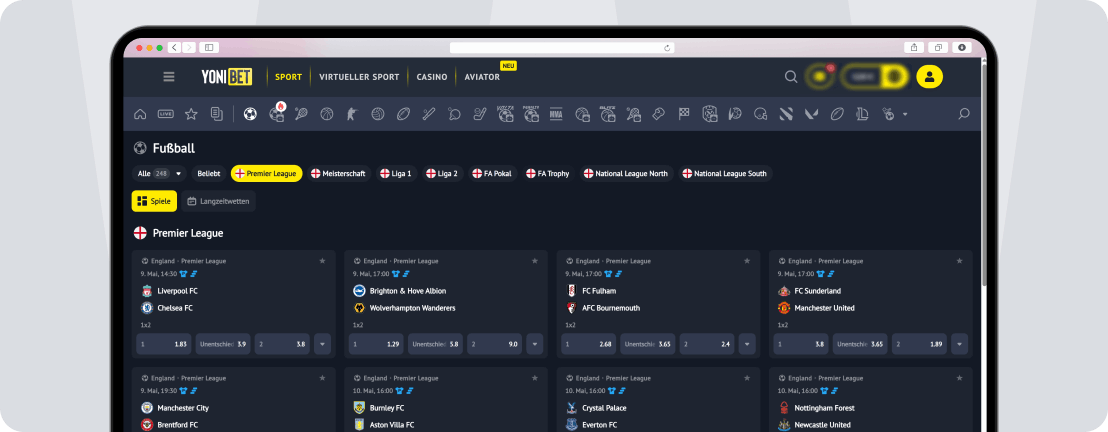Open VIRTUELLER SPORT in top navigation
The height and width of the screenshot is (432, 1108).
pyautogui.click(x=359, y=77)
